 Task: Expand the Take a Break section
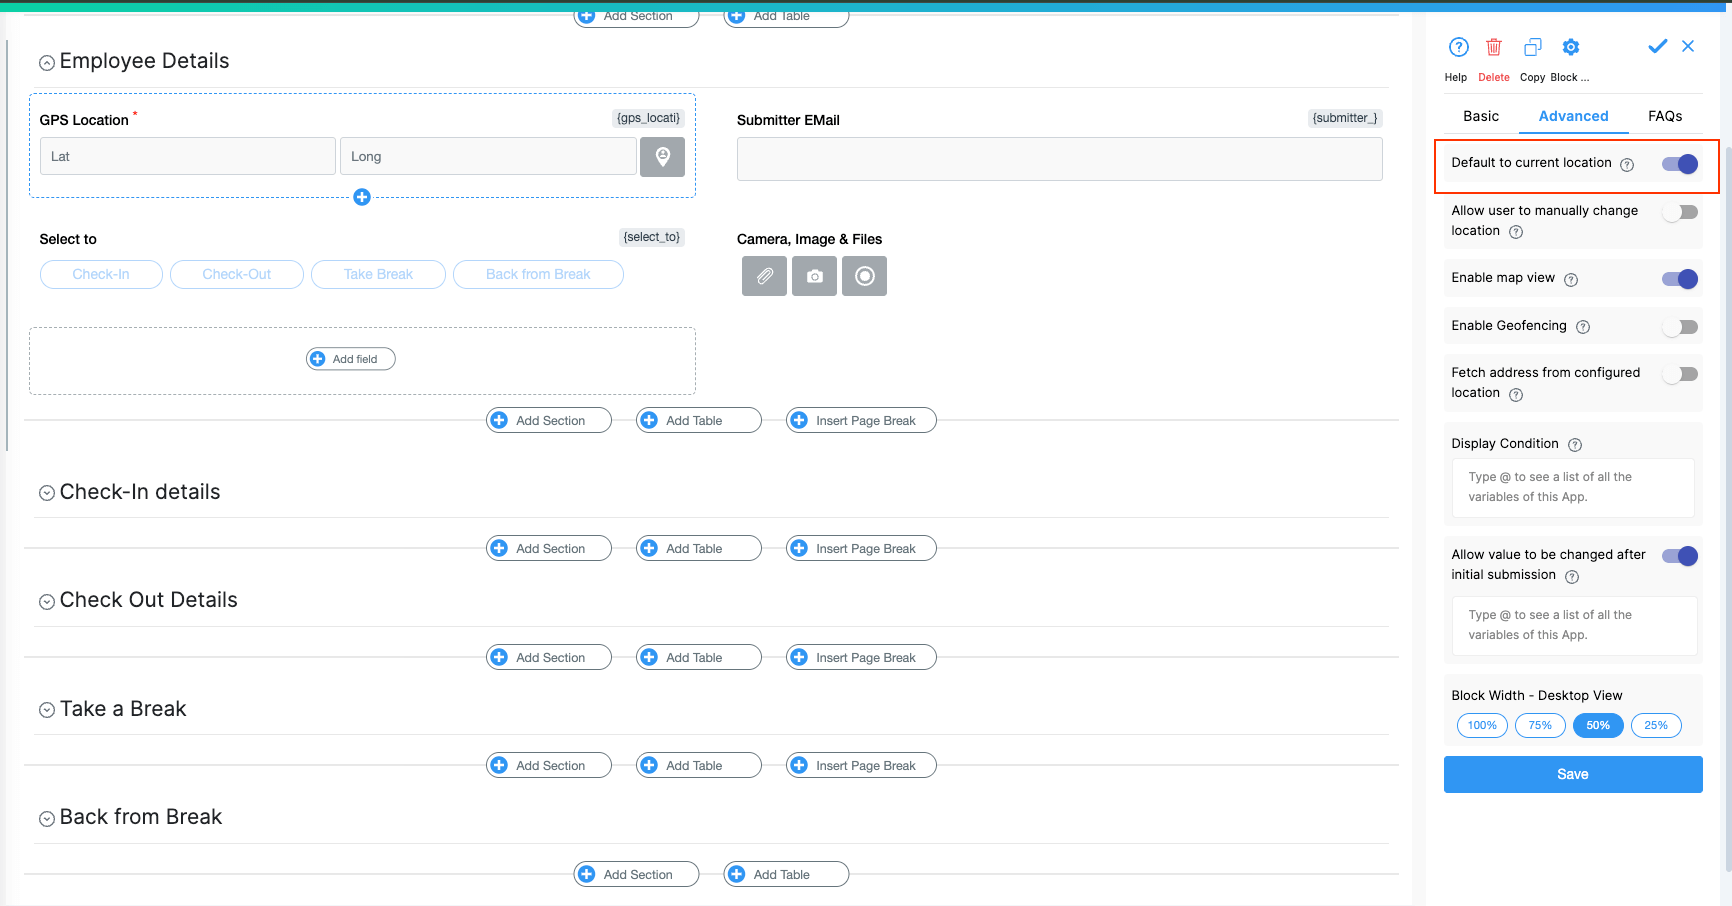point(46,709)
